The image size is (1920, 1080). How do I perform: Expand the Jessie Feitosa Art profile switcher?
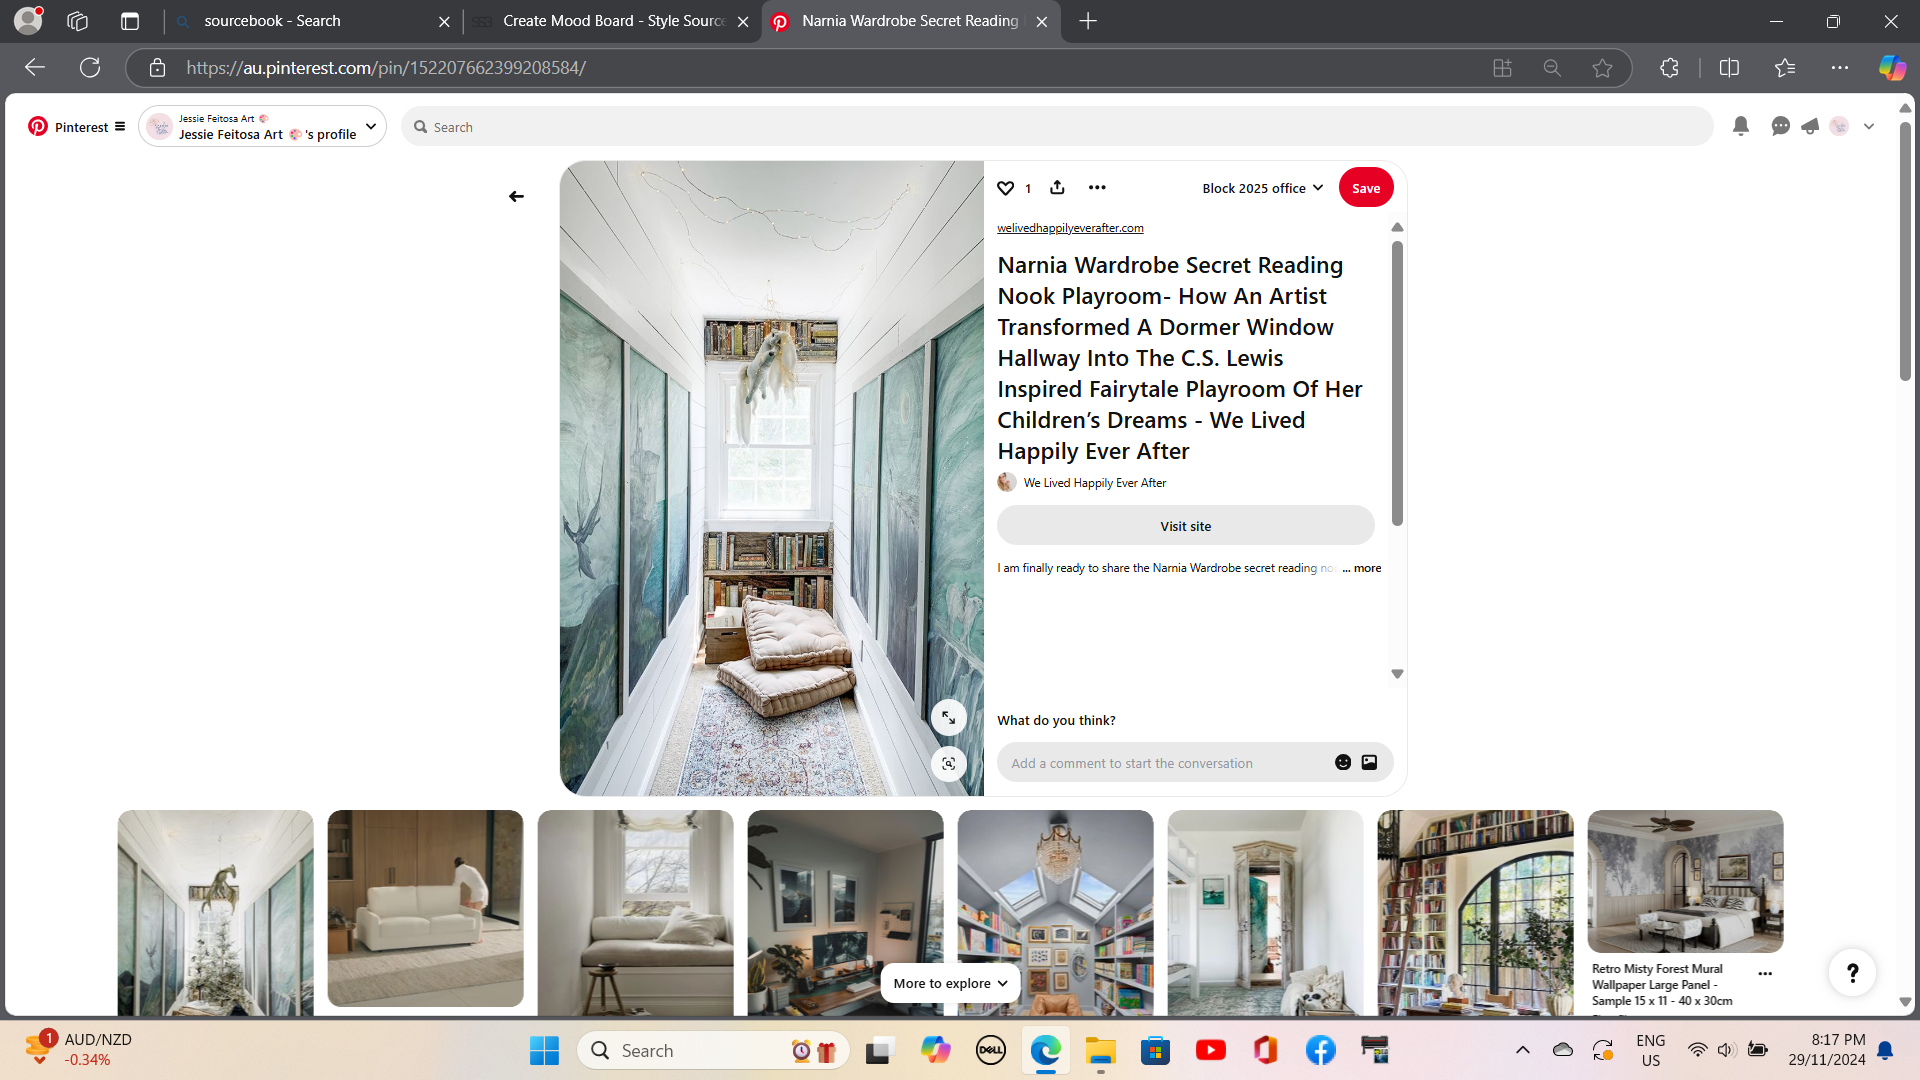tap(371, 126)
